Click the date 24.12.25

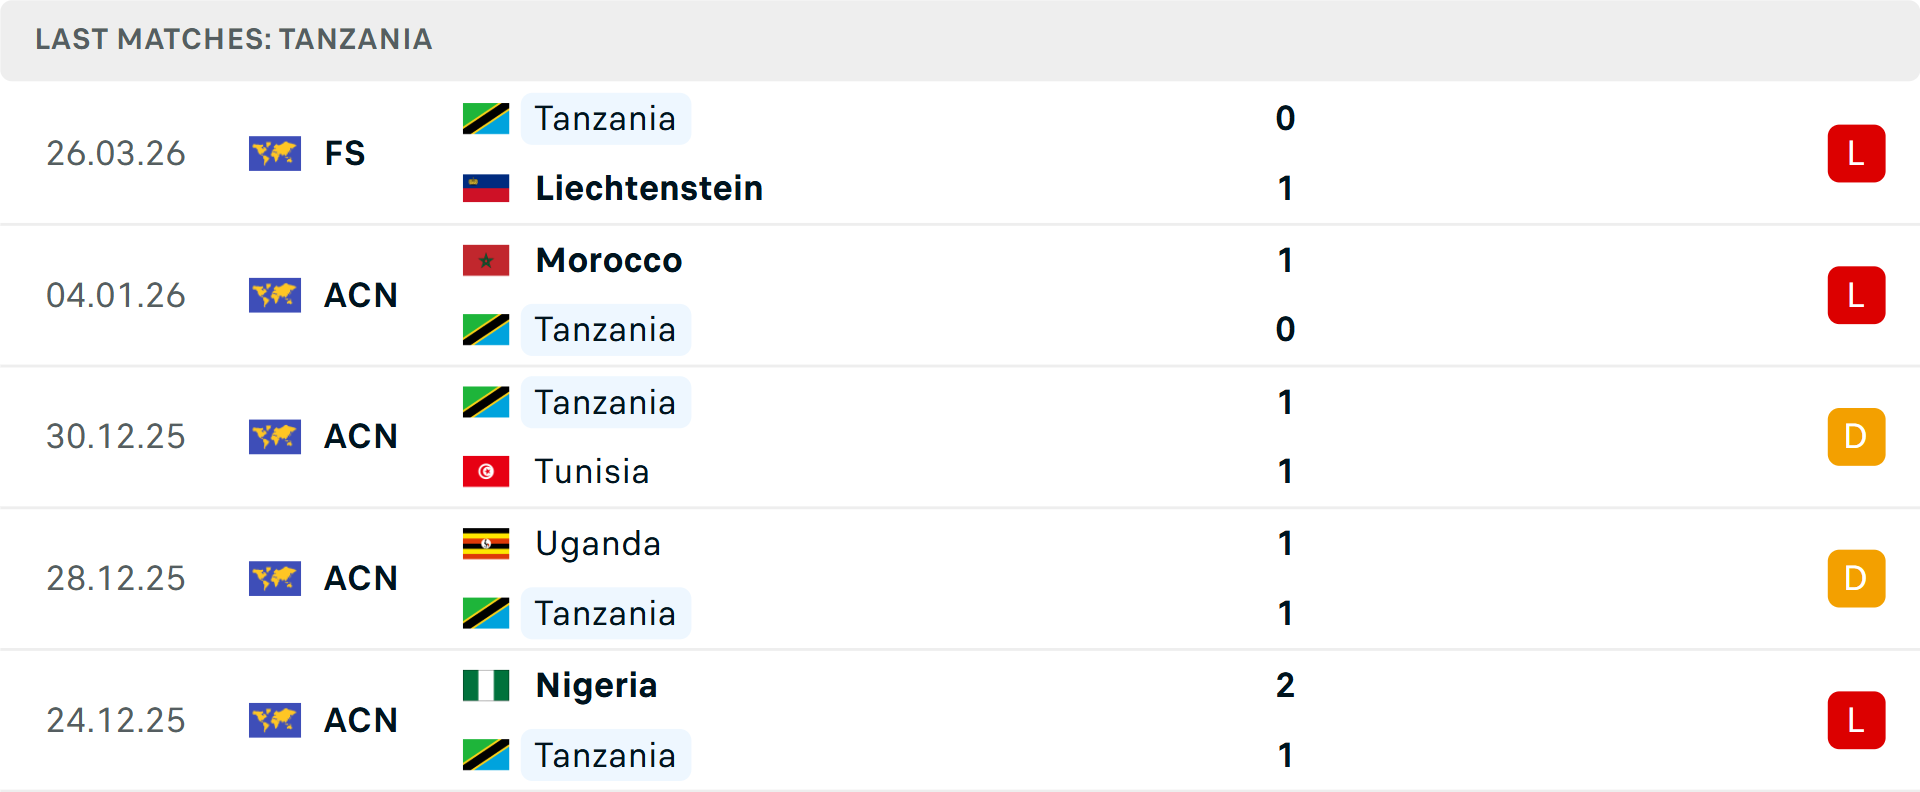point(115,720)
